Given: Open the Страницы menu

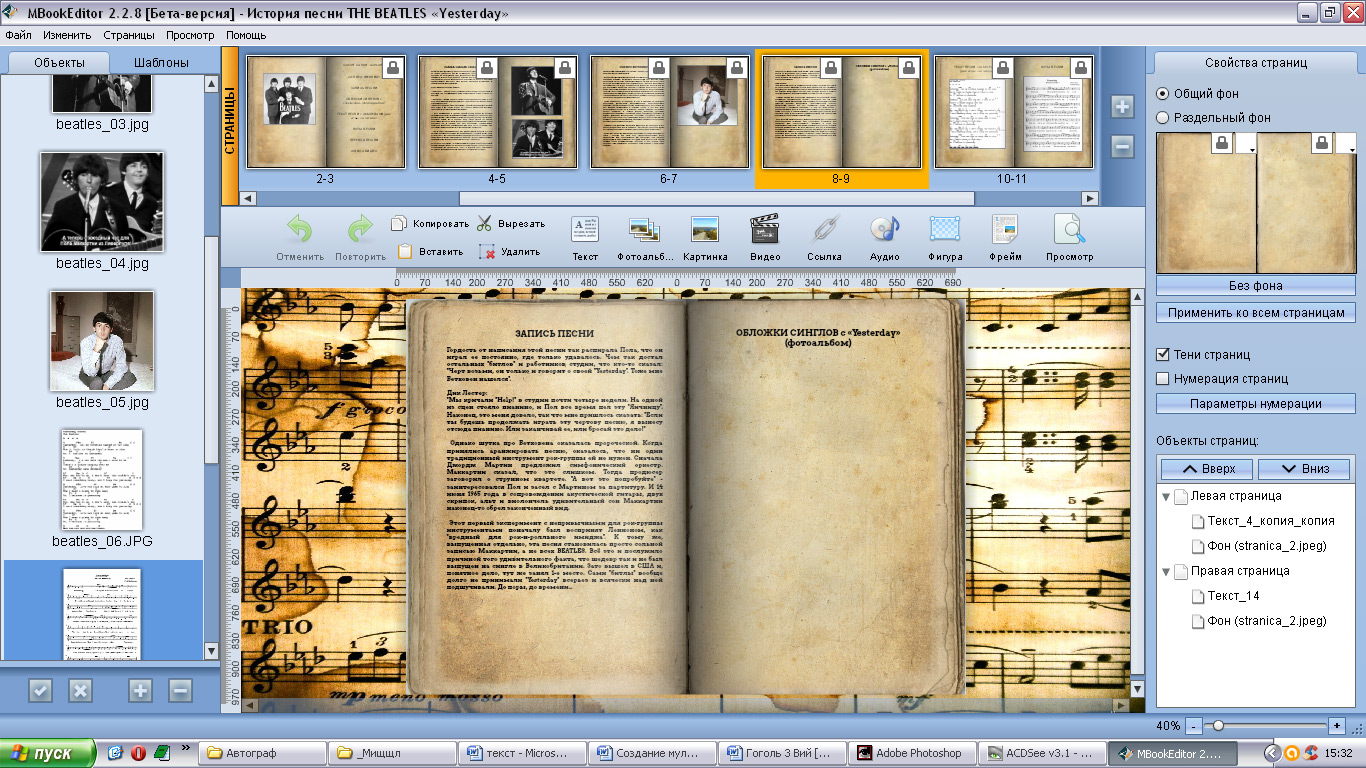Looking at the screenshot, I should pyautogui.click(x=129, y=35).
